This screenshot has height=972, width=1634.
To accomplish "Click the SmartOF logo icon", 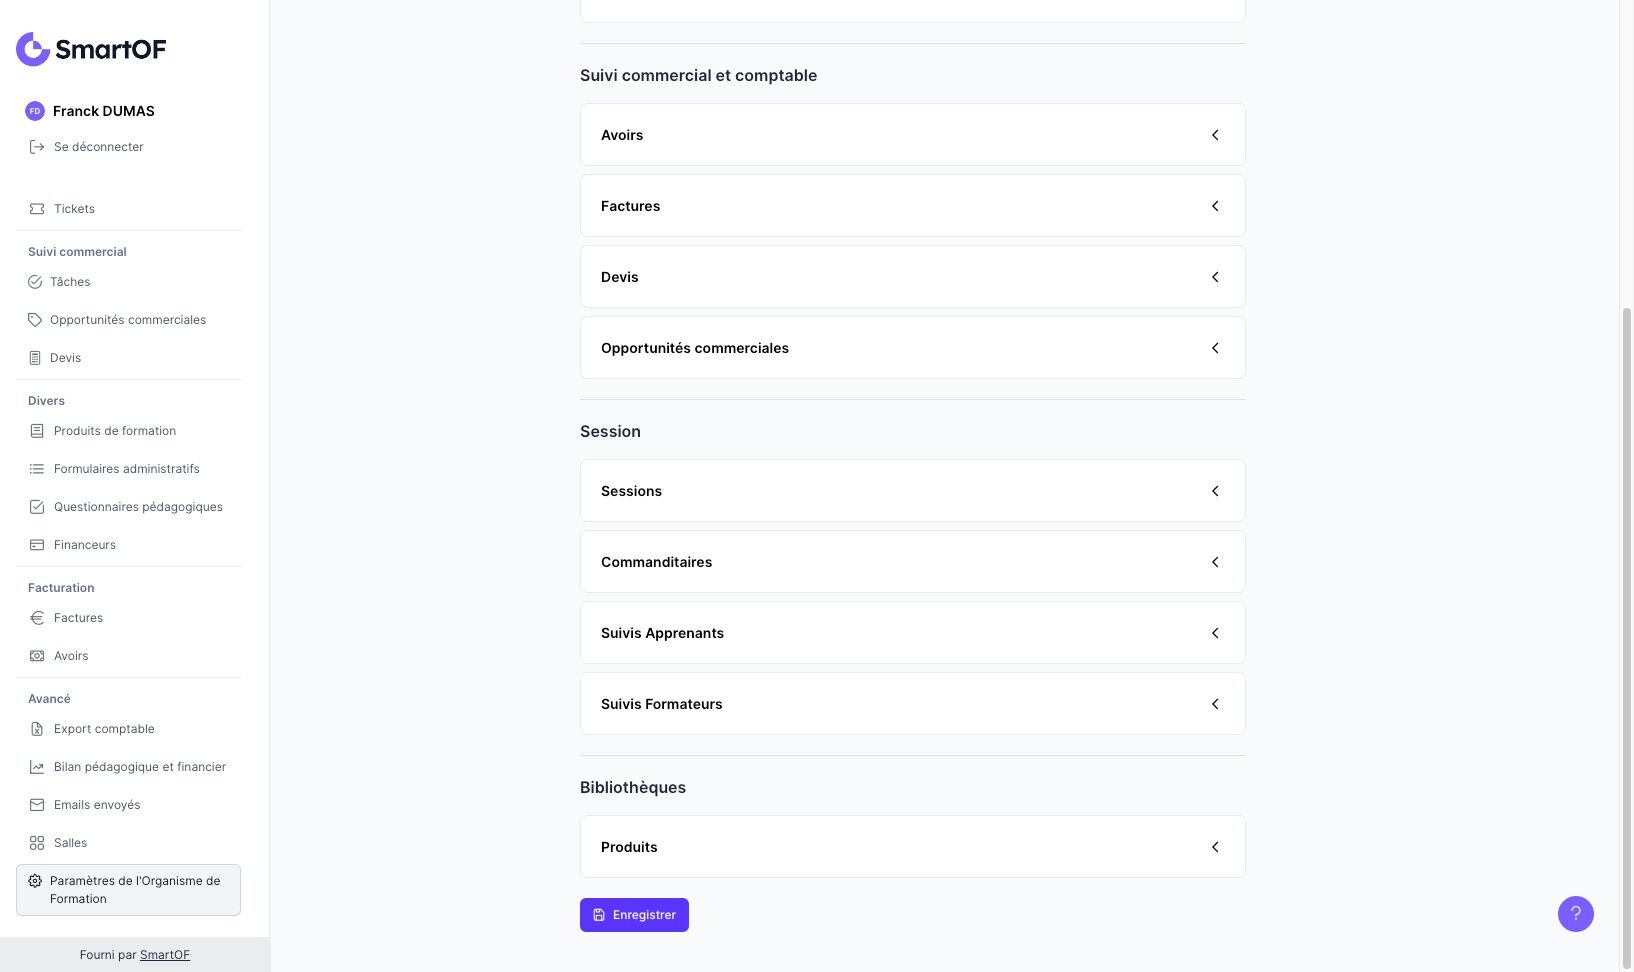I will [x=33, y=49].
